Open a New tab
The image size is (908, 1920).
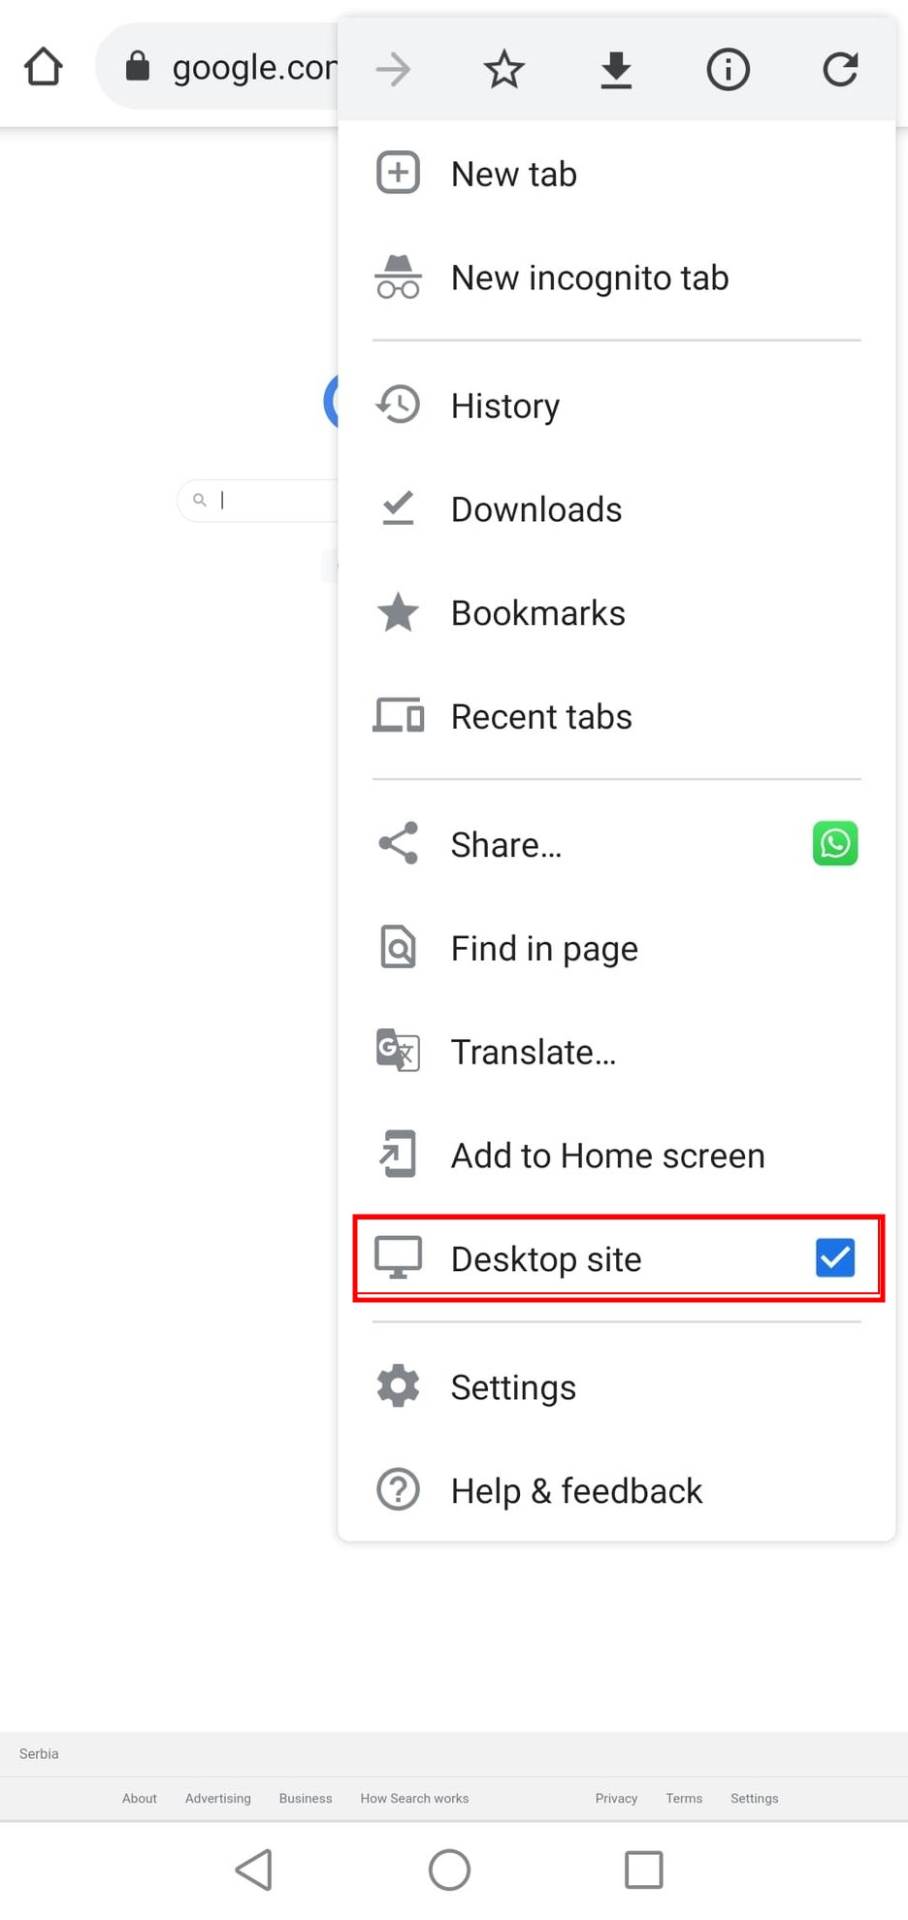[x=513, y=174]
